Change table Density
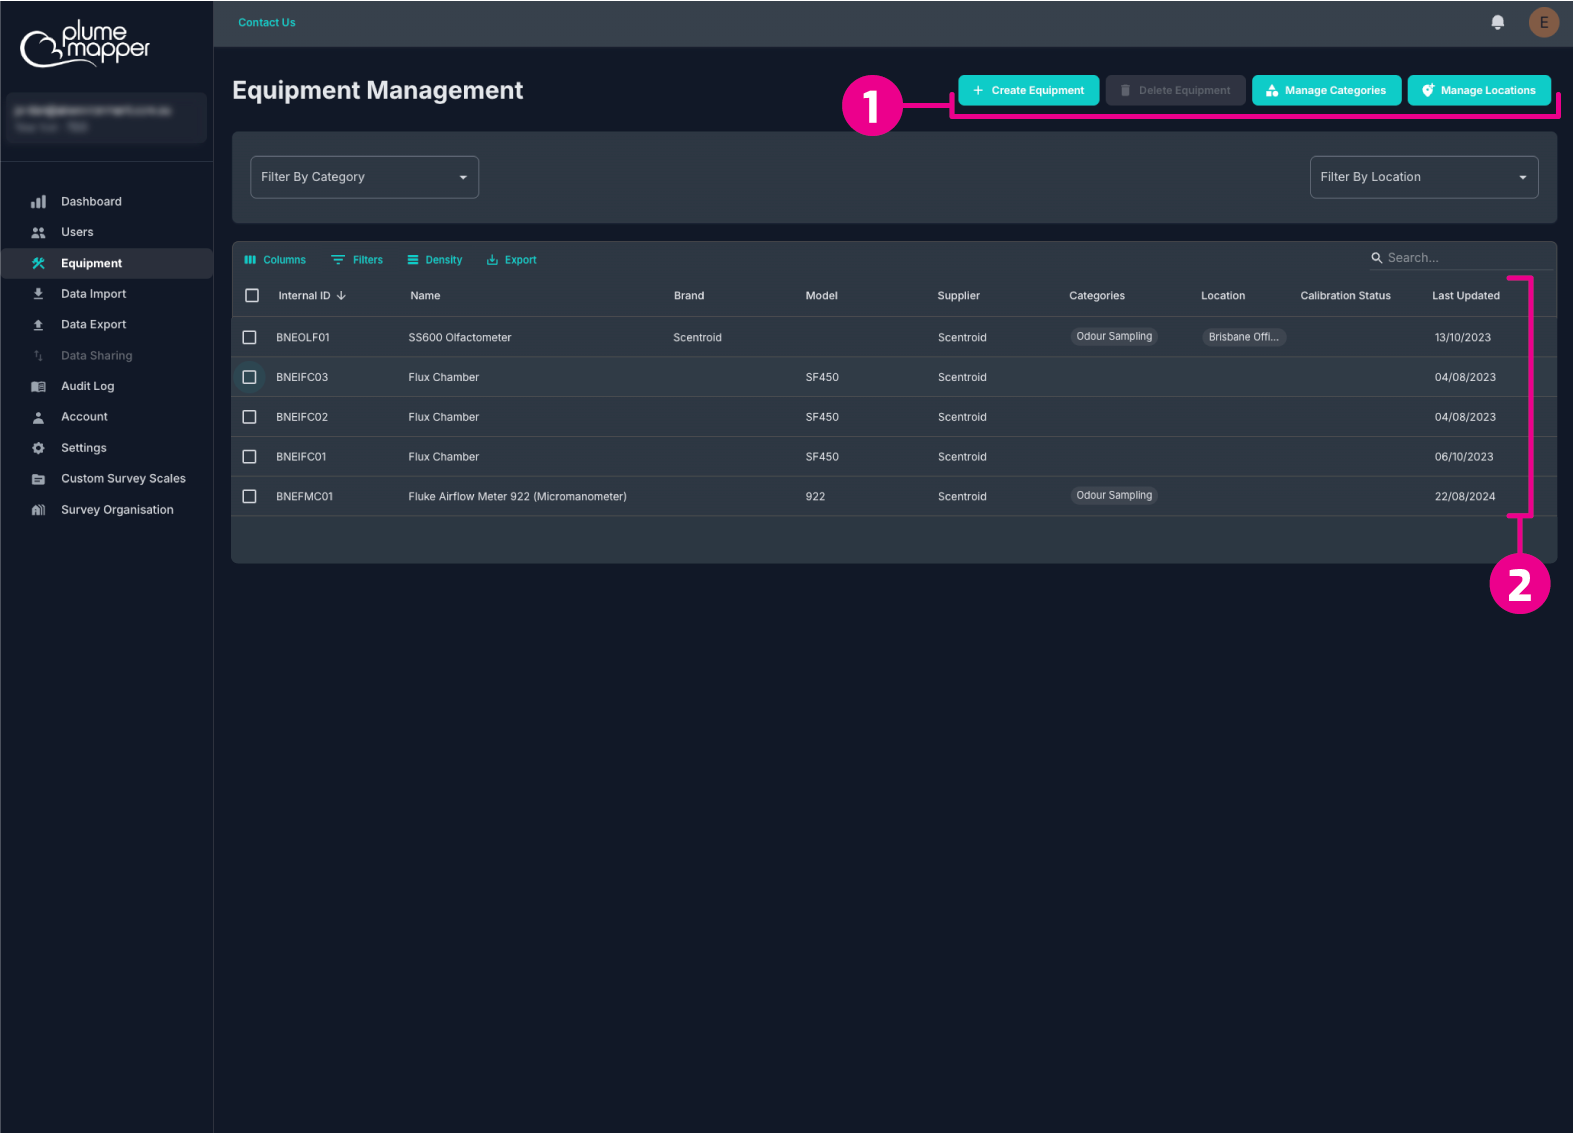Viewport: 1573px width, 1133px height. tap(435, 260)
